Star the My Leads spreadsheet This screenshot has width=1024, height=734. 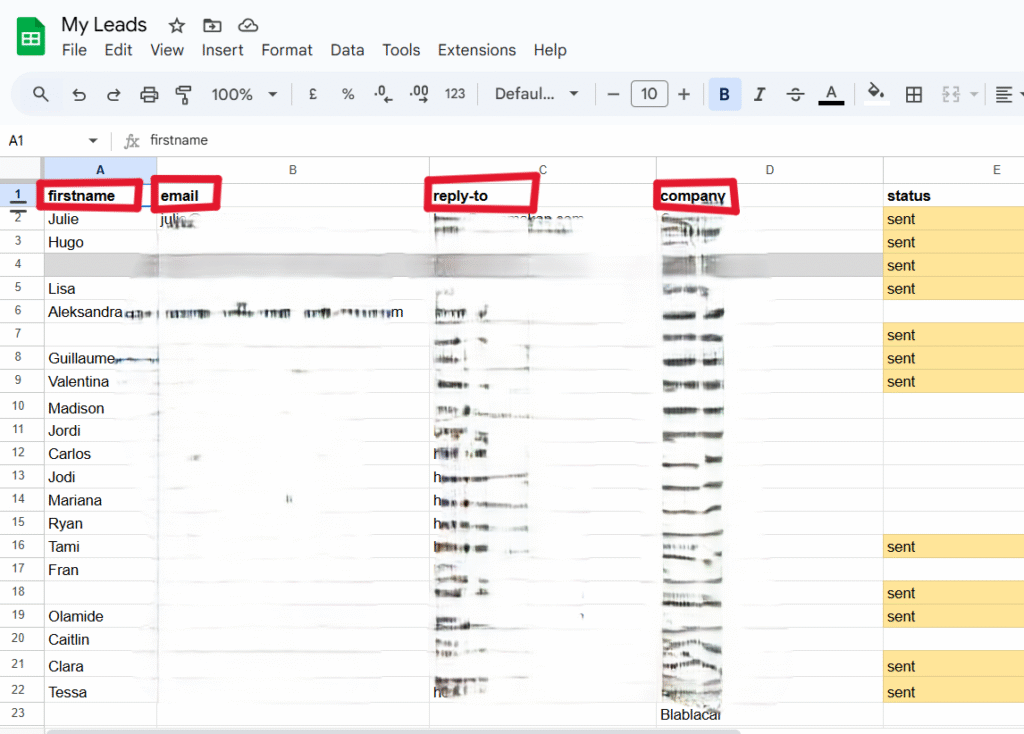pos(176,24)
